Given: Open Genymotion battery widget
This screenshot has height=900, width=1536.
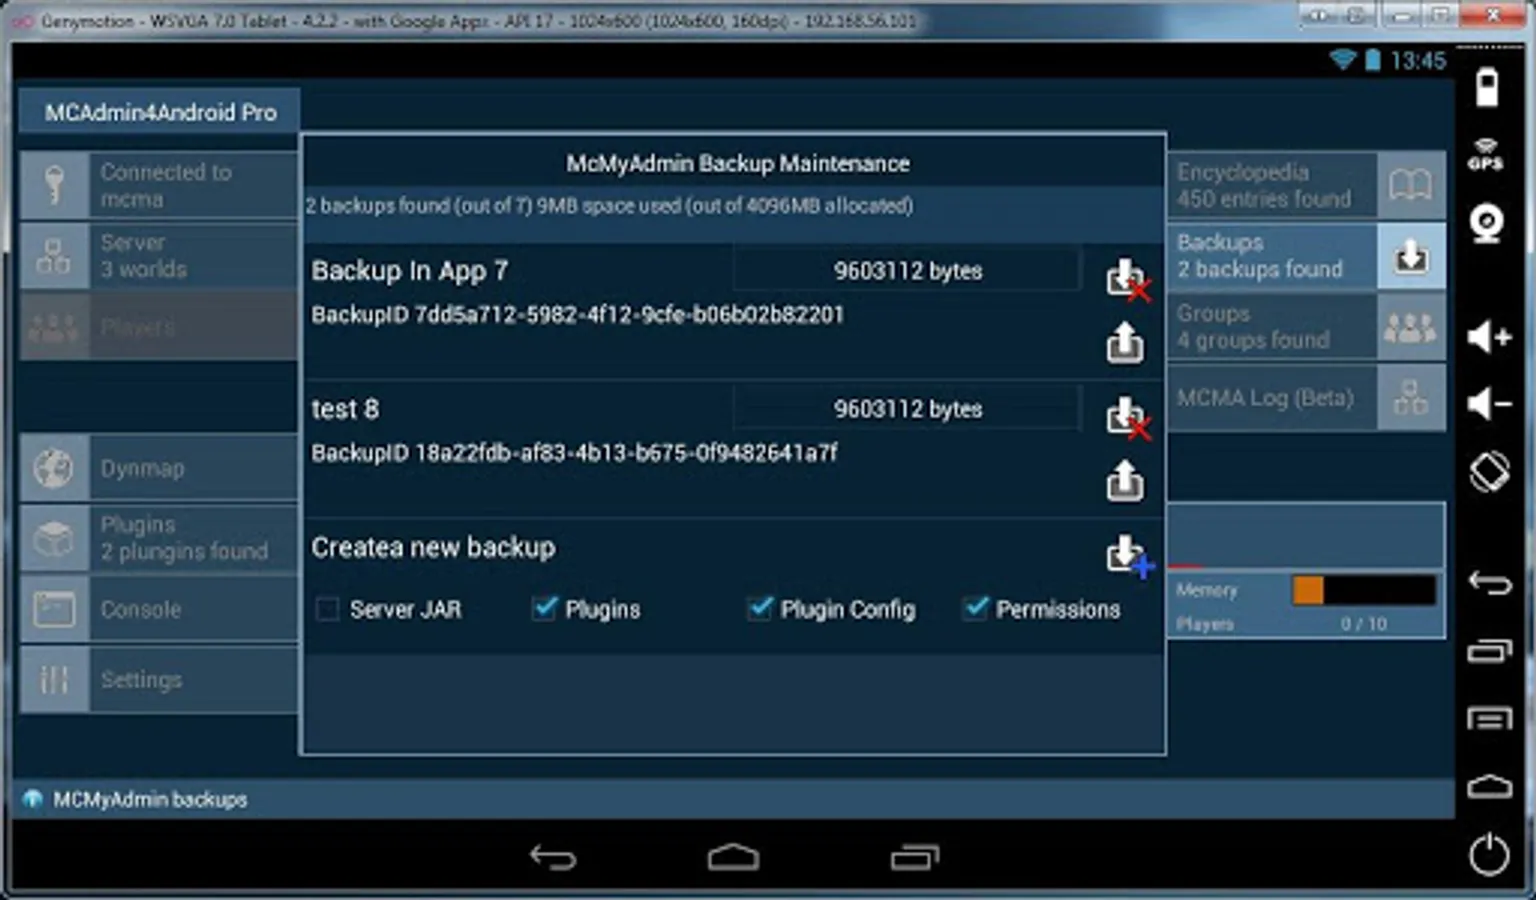Looking at the screenshot, I should point(1488,88).
